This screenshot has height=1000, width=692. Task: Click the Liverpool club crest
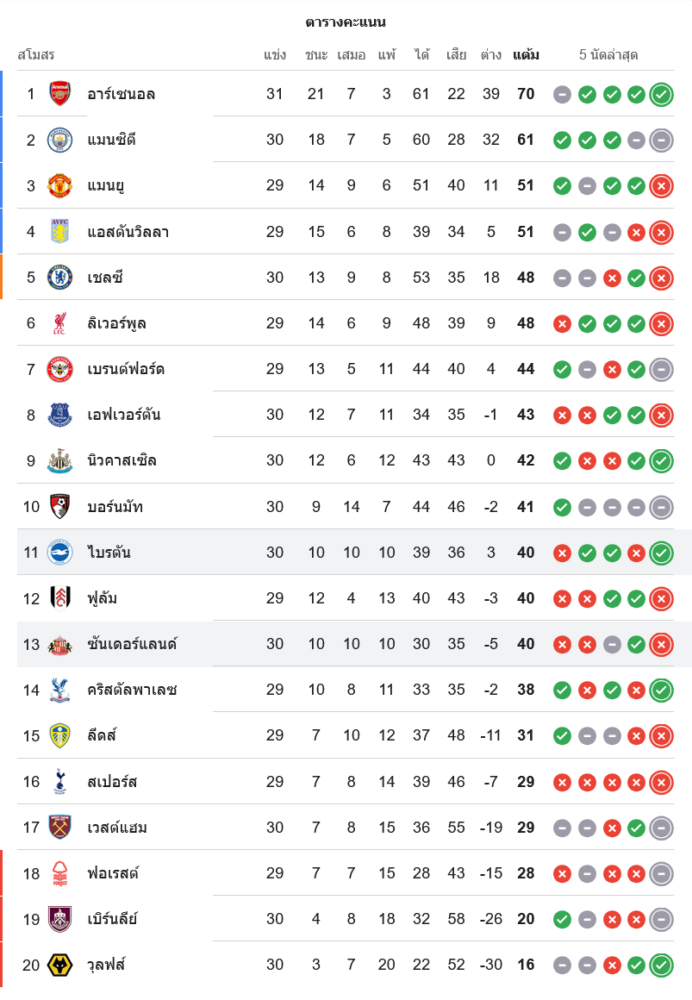click(61, 323)
